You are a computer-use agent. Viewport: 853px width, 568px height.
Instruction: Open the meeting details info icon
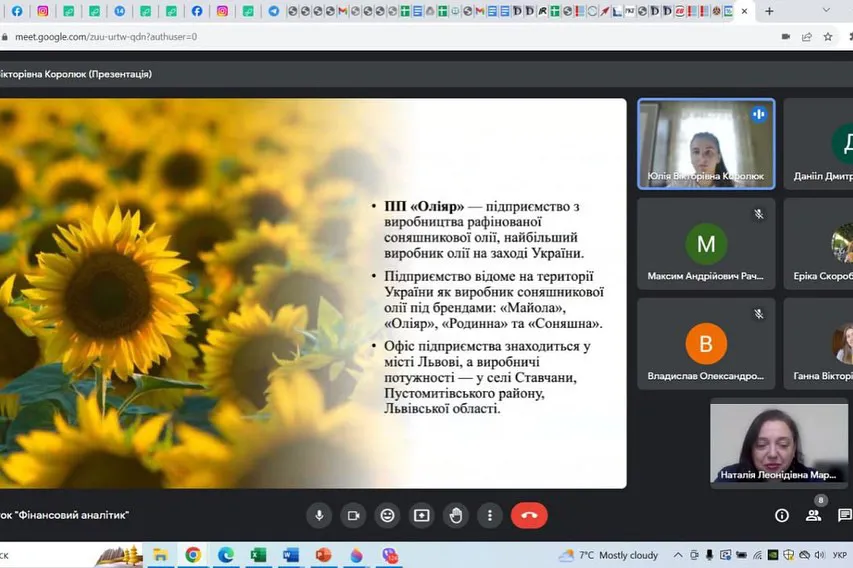(782, 515)
